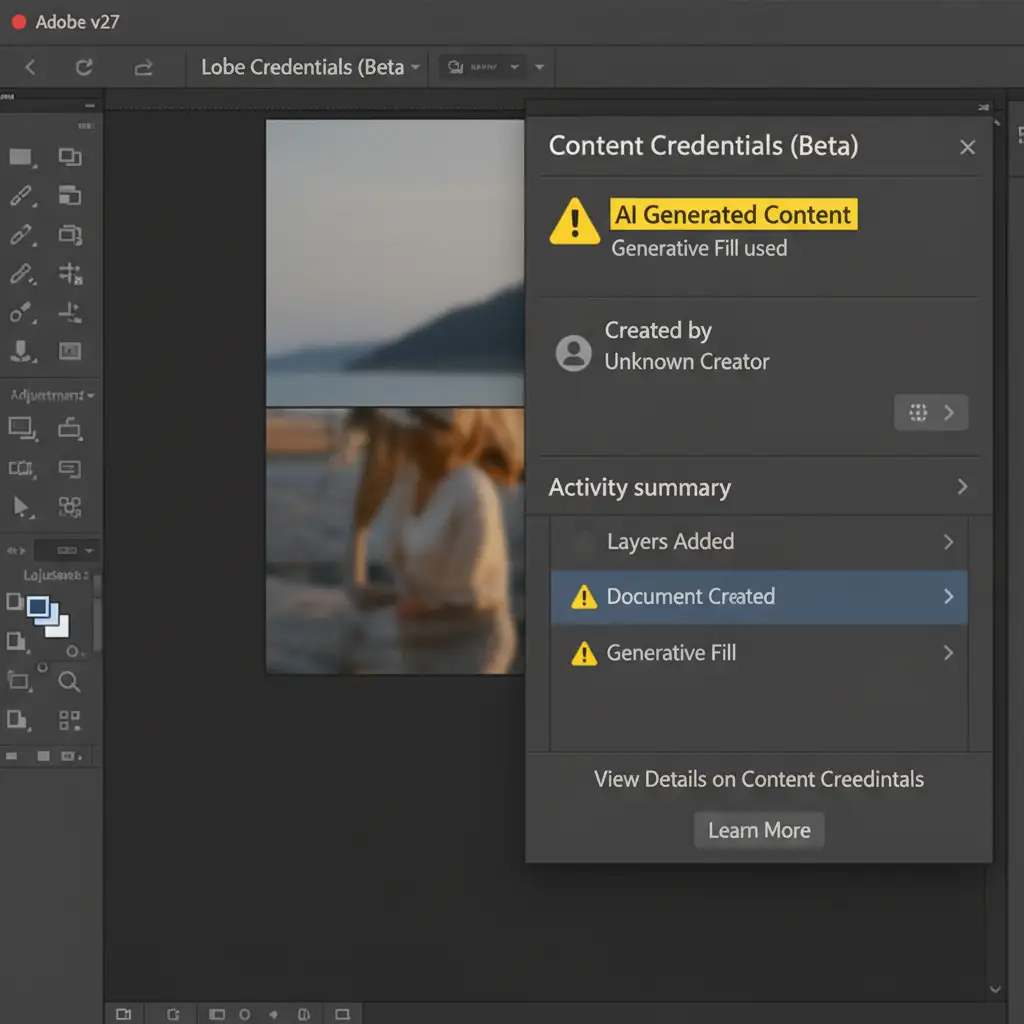The height and width of the screenshot is (1024, 1024).
Task: Select the rectangle tool at toolbar top
Action: [x=20, y=157]
